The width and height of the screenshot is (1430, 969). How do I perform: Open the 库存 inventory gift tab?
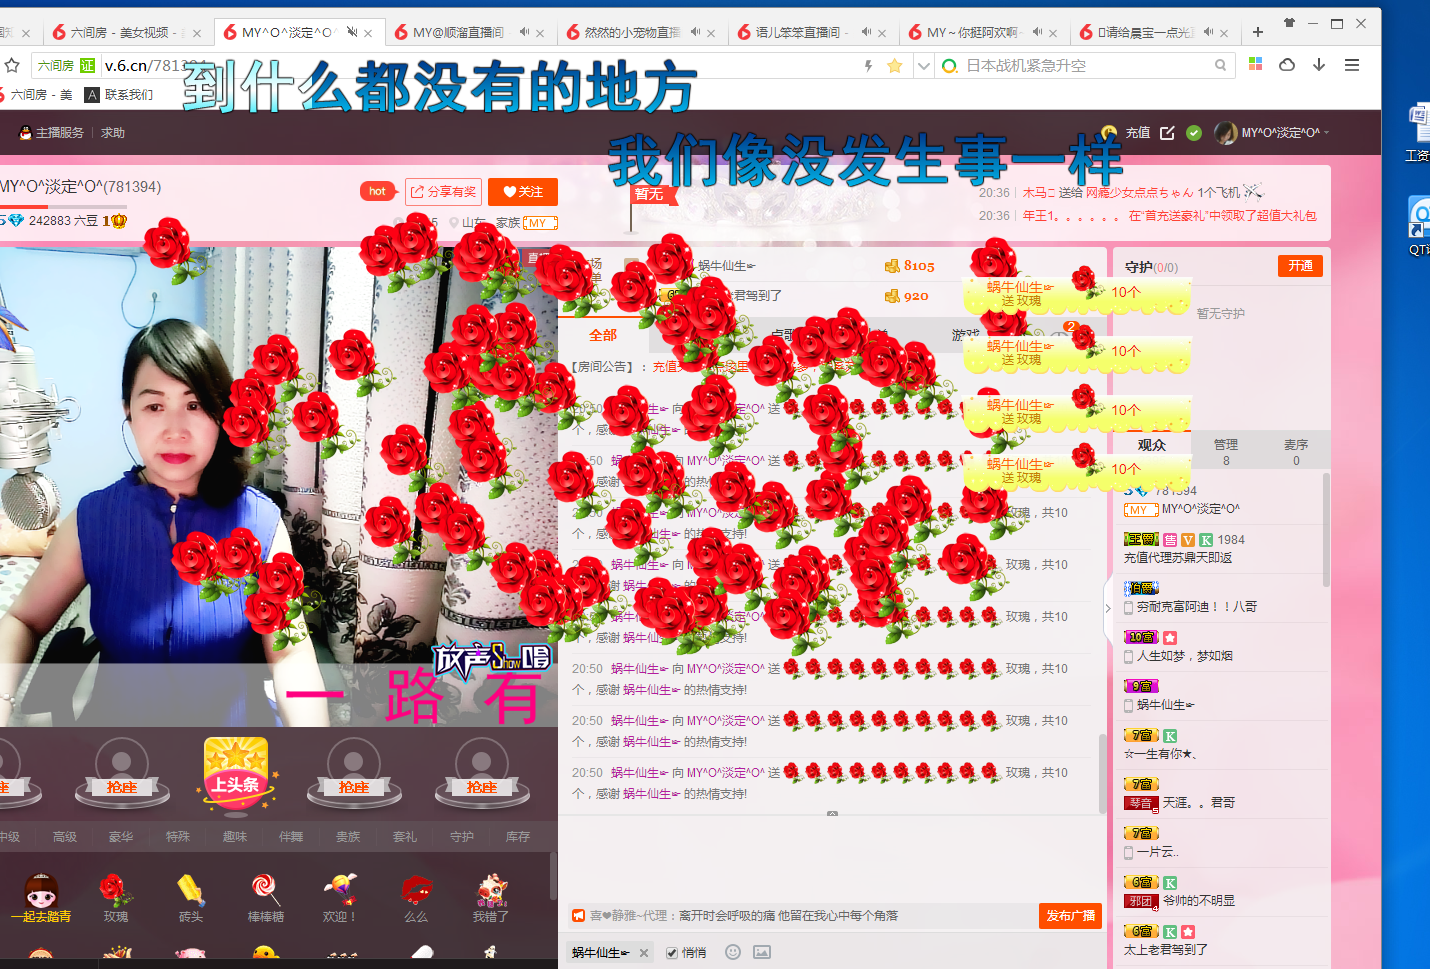click(518, 837)
